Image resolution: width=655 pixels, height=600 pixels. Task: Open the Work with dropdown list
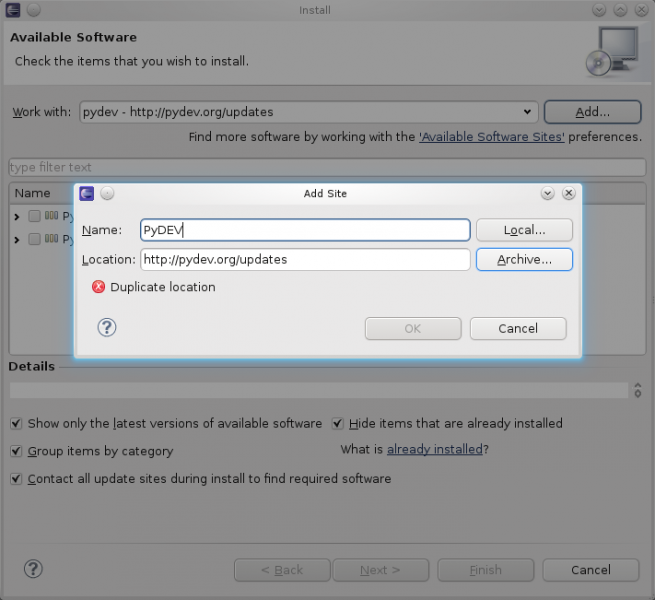click(527, 112)
